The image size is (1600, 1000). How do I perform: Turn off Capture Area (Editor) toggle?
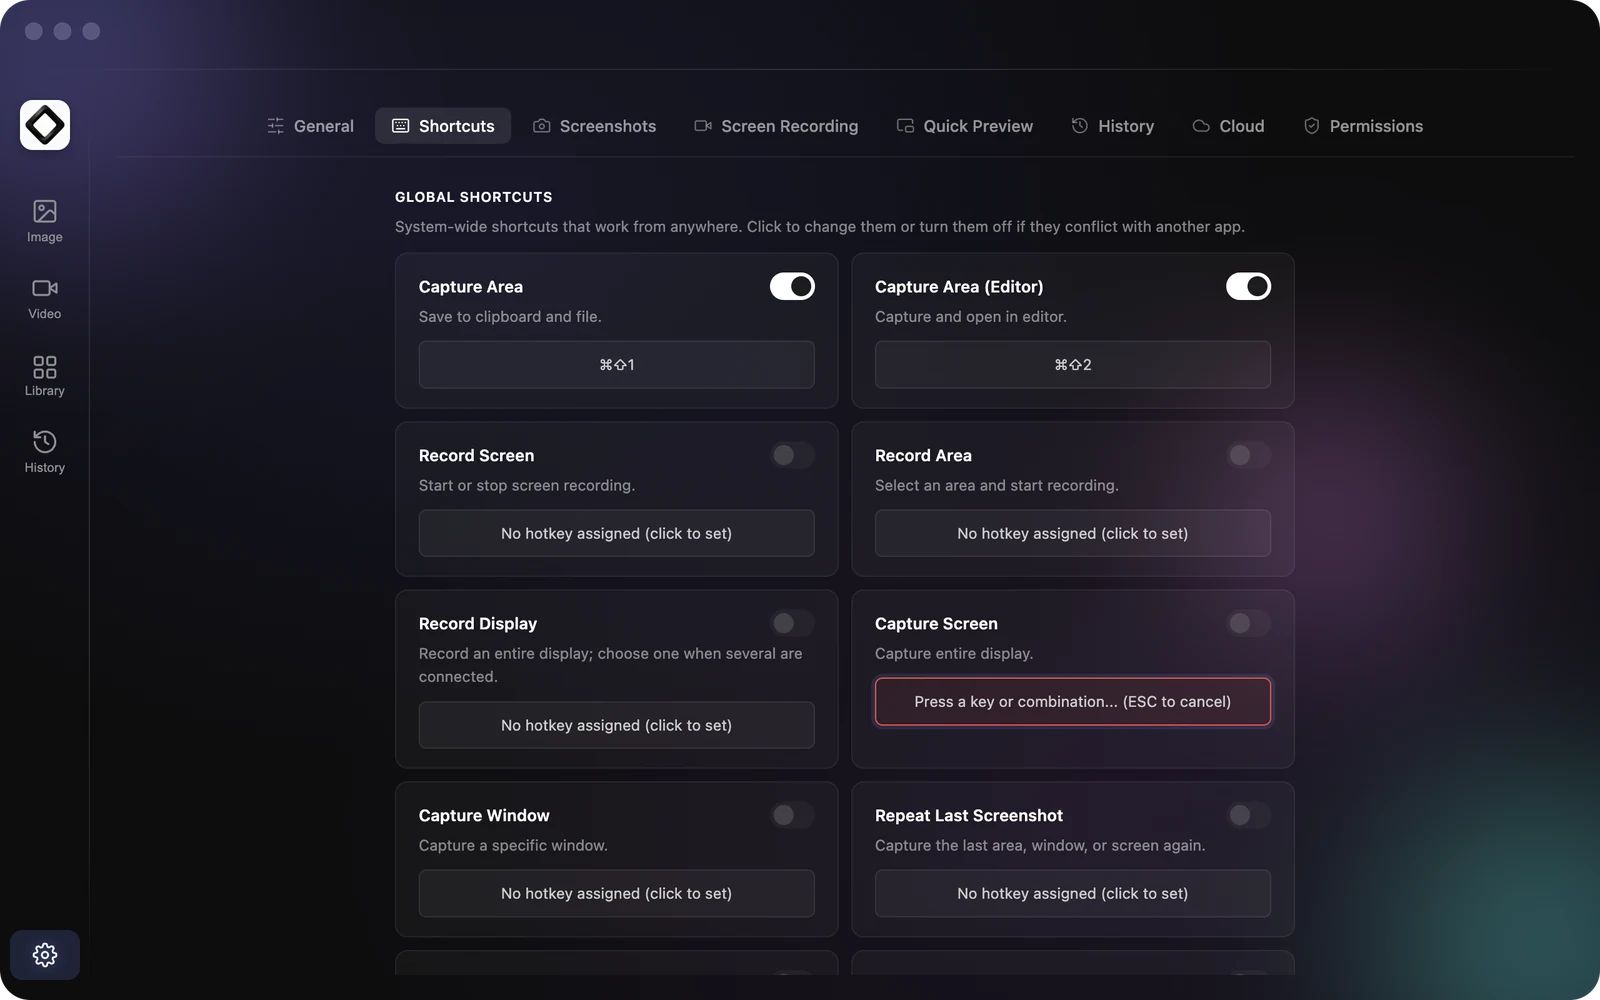click(1248, 286)
